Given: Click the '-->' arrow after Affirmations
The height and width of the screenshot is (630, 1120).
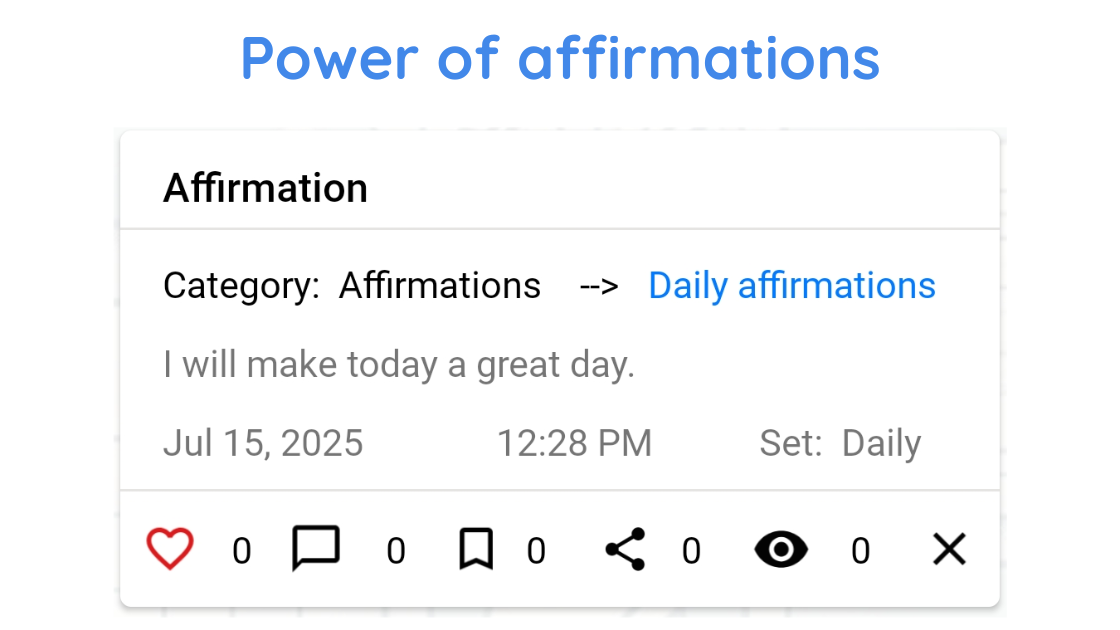Looking at the screenshot, I should pos(599,286).
